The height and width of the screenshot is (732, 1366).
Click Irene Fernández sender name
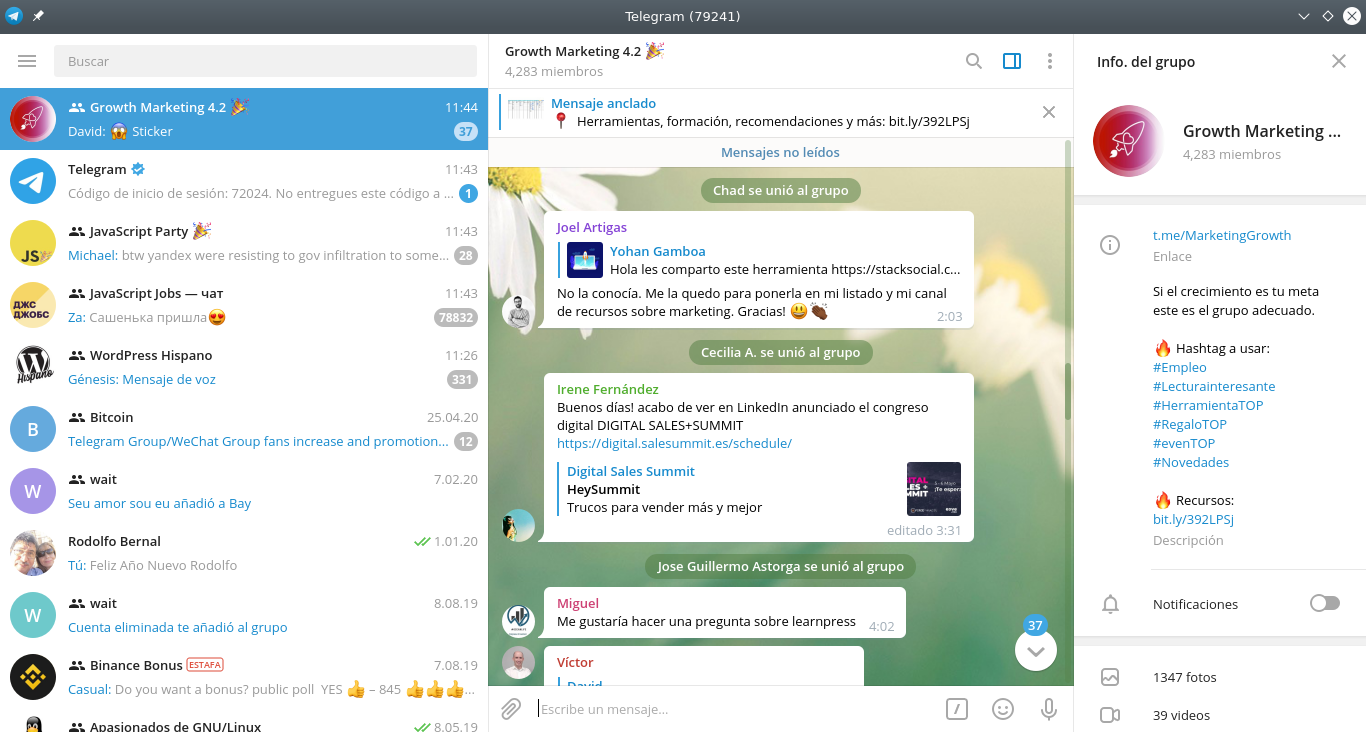(x=608, y=389)
